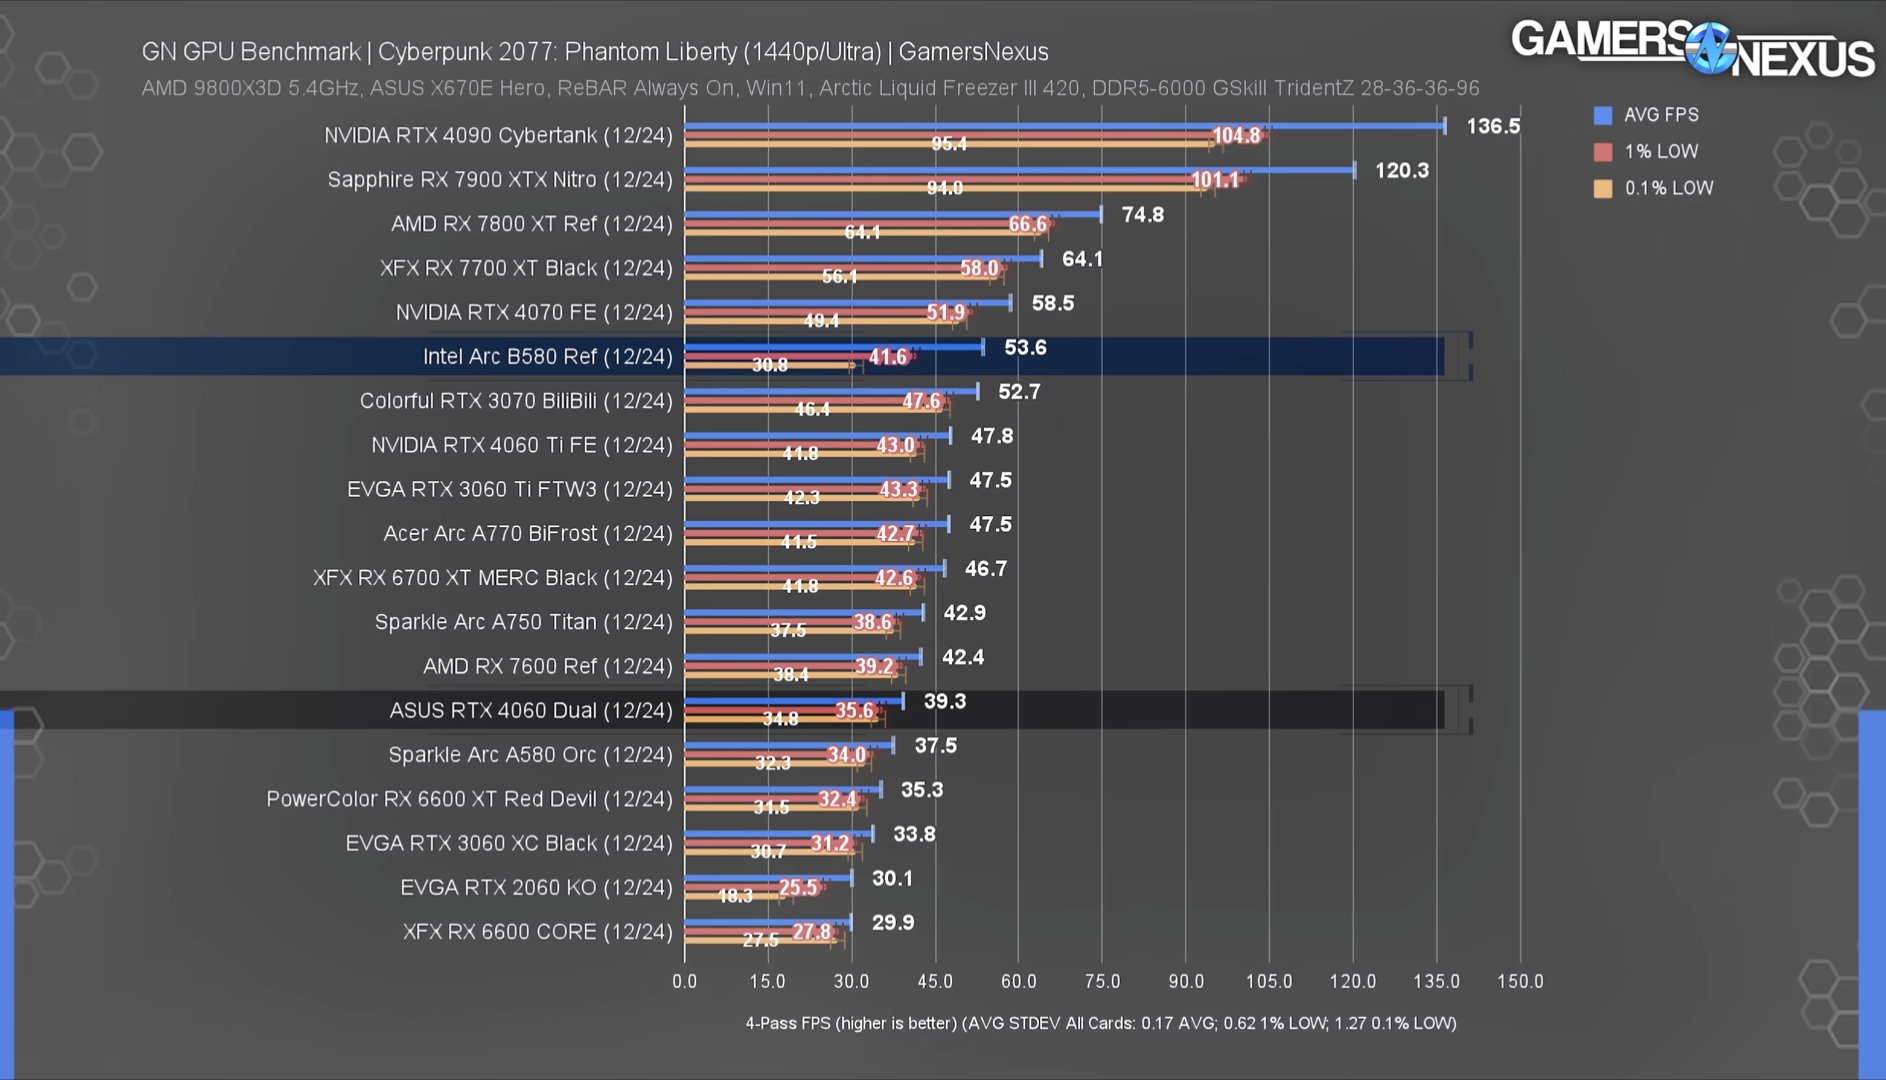Select NVIDIA RTX 4060 Ti FE label
Screen dimensions: 1886x1080
pos(522,445)
